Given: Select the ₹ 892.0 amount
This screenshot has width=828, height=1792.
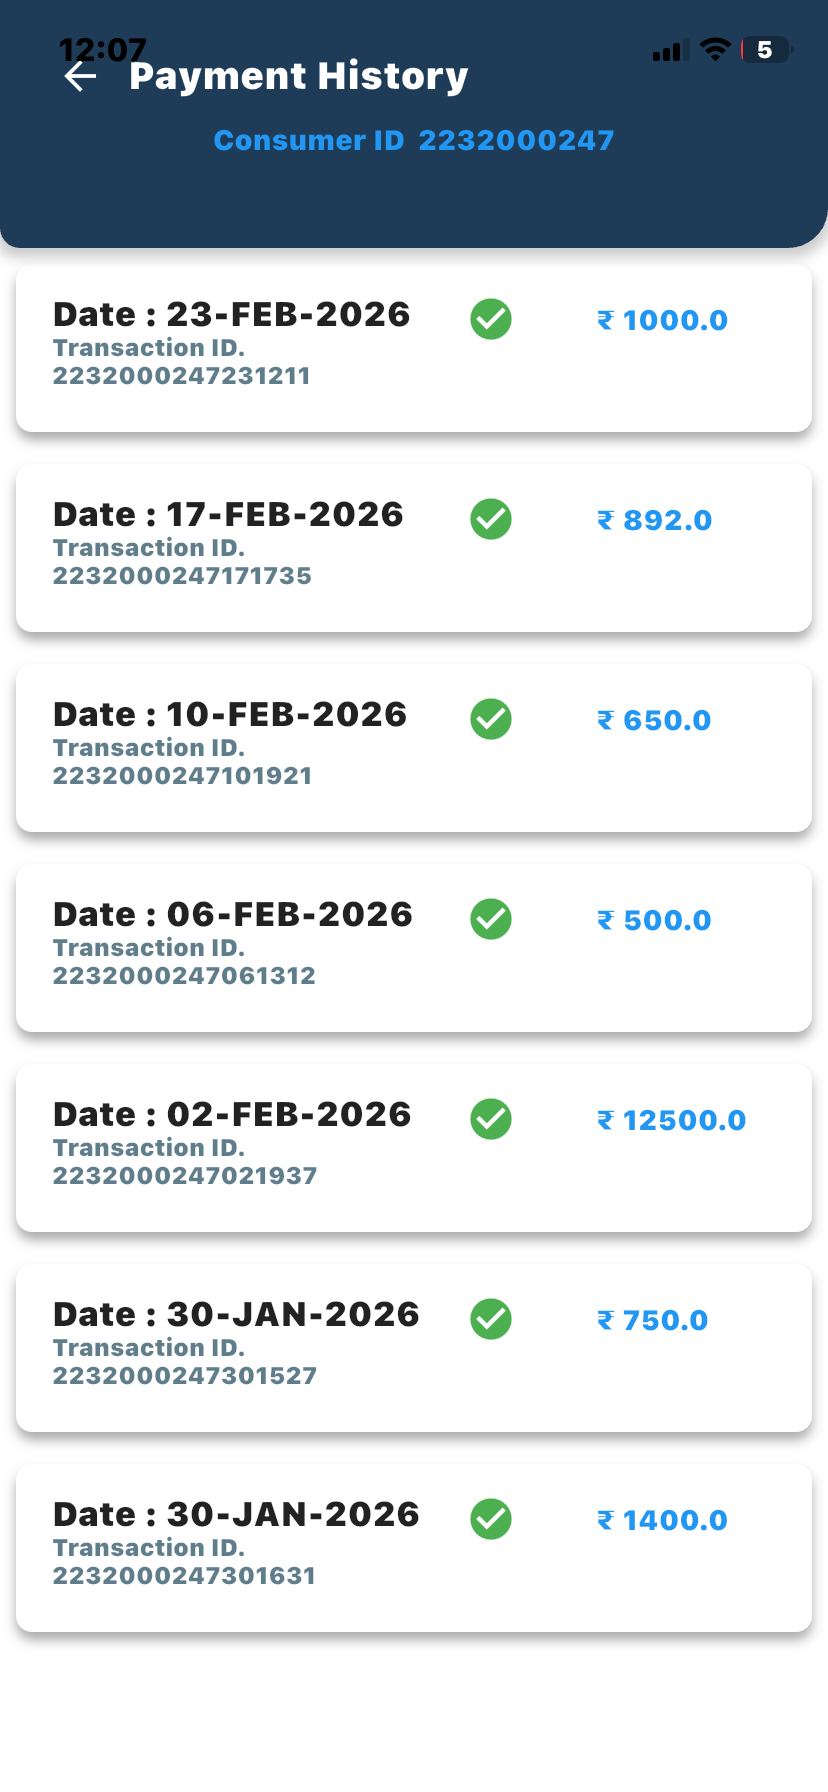Looking at the screenshot, I should point(654,520).
